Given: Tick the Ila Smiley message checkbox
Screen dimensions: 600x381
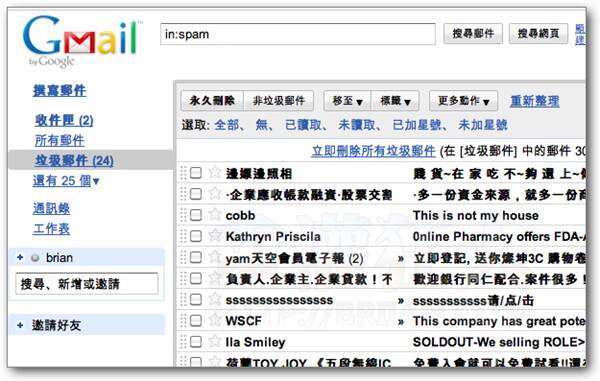Looking at the screenshot, I should coord(196,341).
